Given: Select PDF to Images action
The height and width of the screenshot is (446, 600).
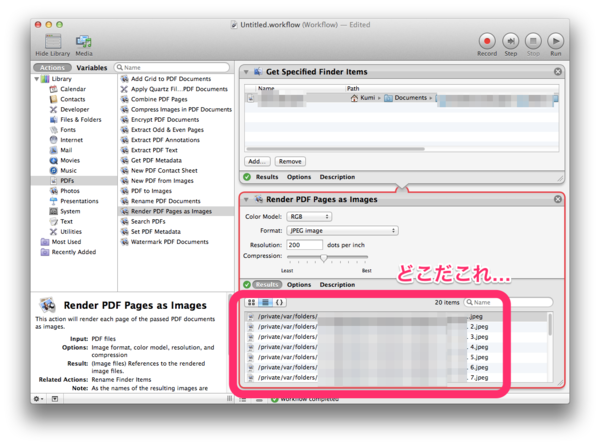Looking at the screenshot, I should click(151, 191).
